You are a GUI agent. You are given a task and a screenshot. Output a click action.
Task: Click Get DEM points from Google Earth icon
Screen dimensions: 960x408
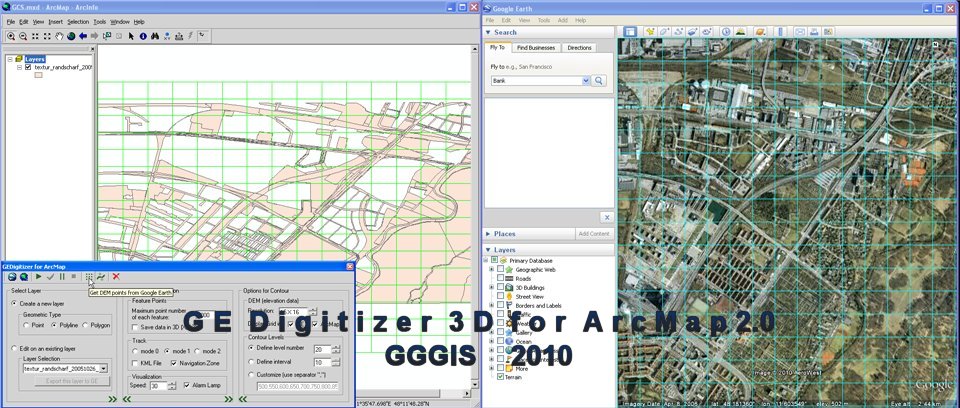(89, 278)
